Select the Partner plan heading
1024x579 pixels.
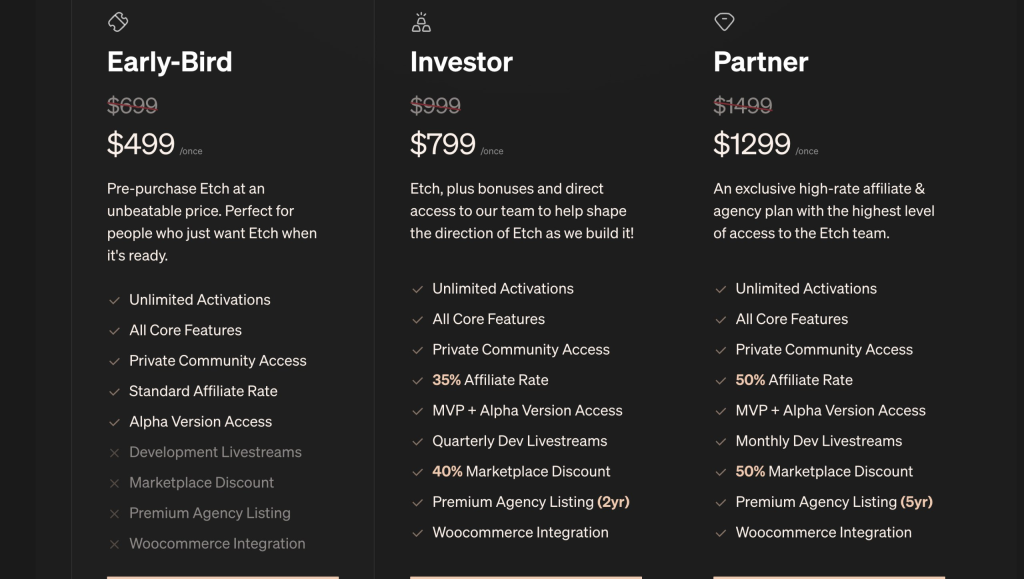[761, 62]
